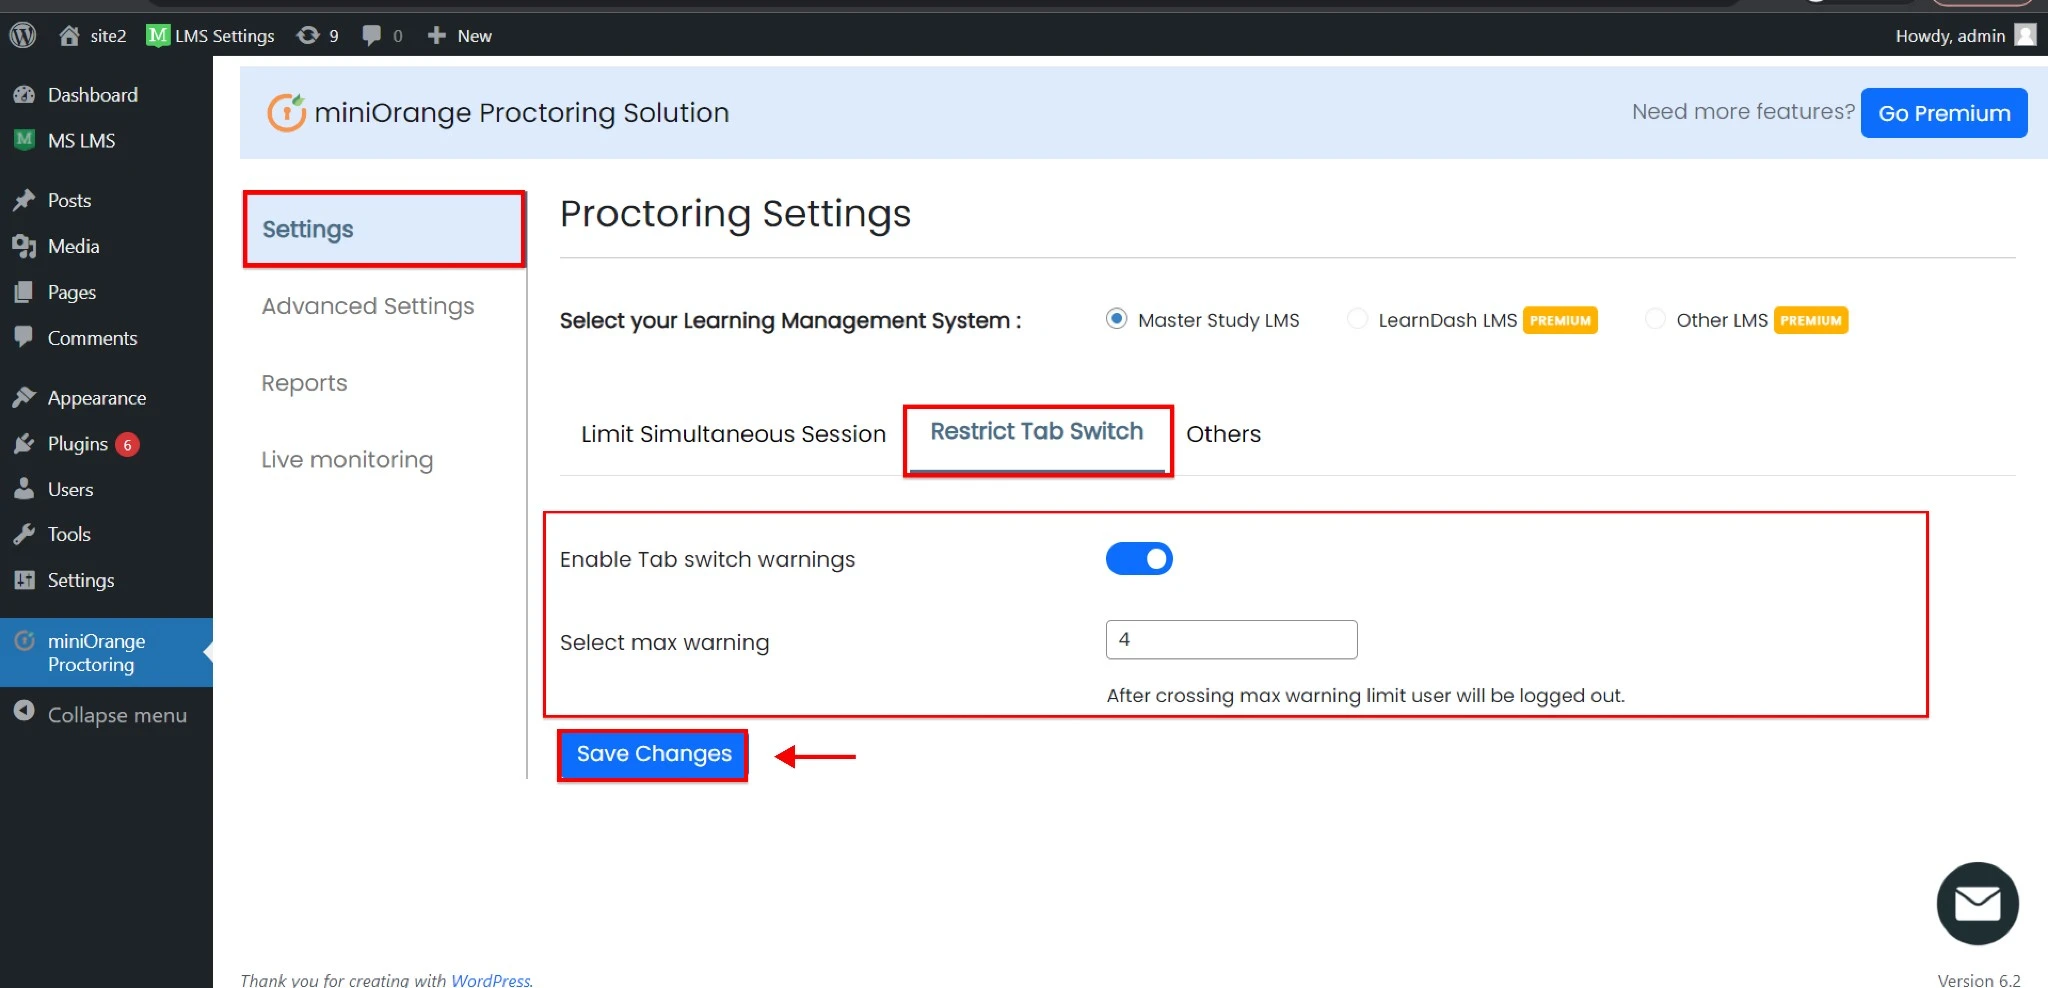Open the site2 home icon
Image resolution: width=2048 pixels, height=988 pixels.
(x=69, y=35)
